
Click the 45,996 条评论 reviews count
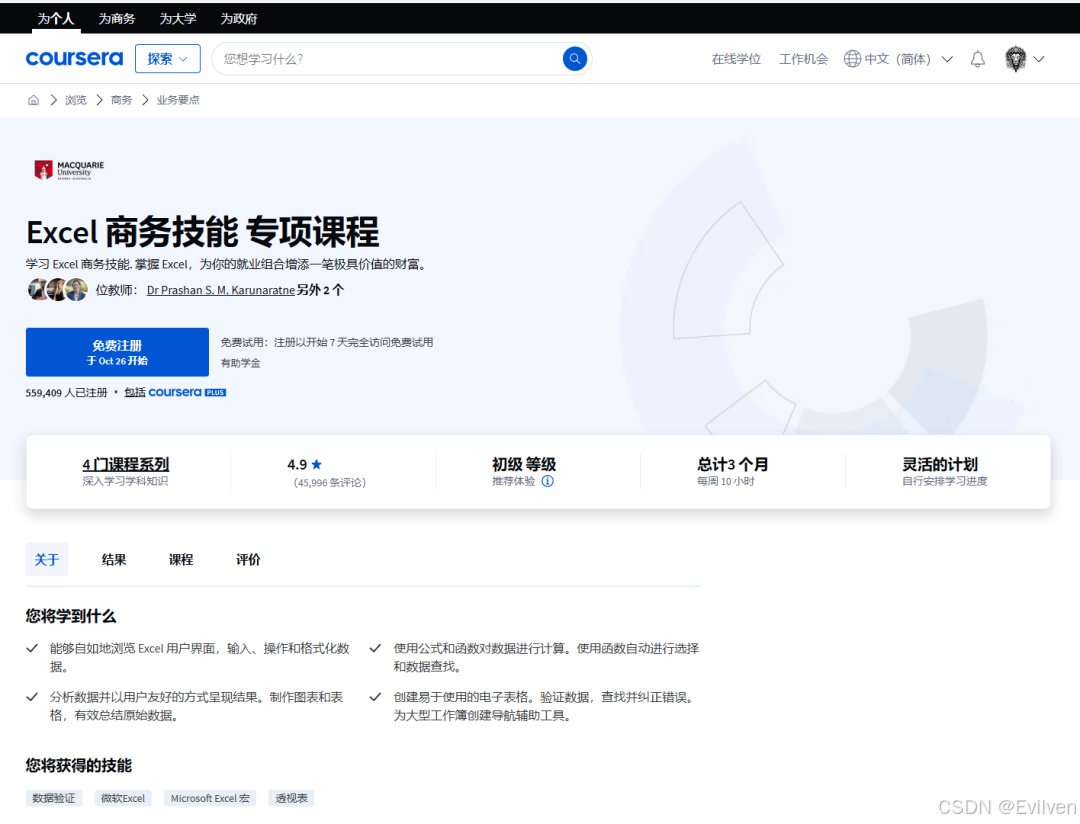330,482
